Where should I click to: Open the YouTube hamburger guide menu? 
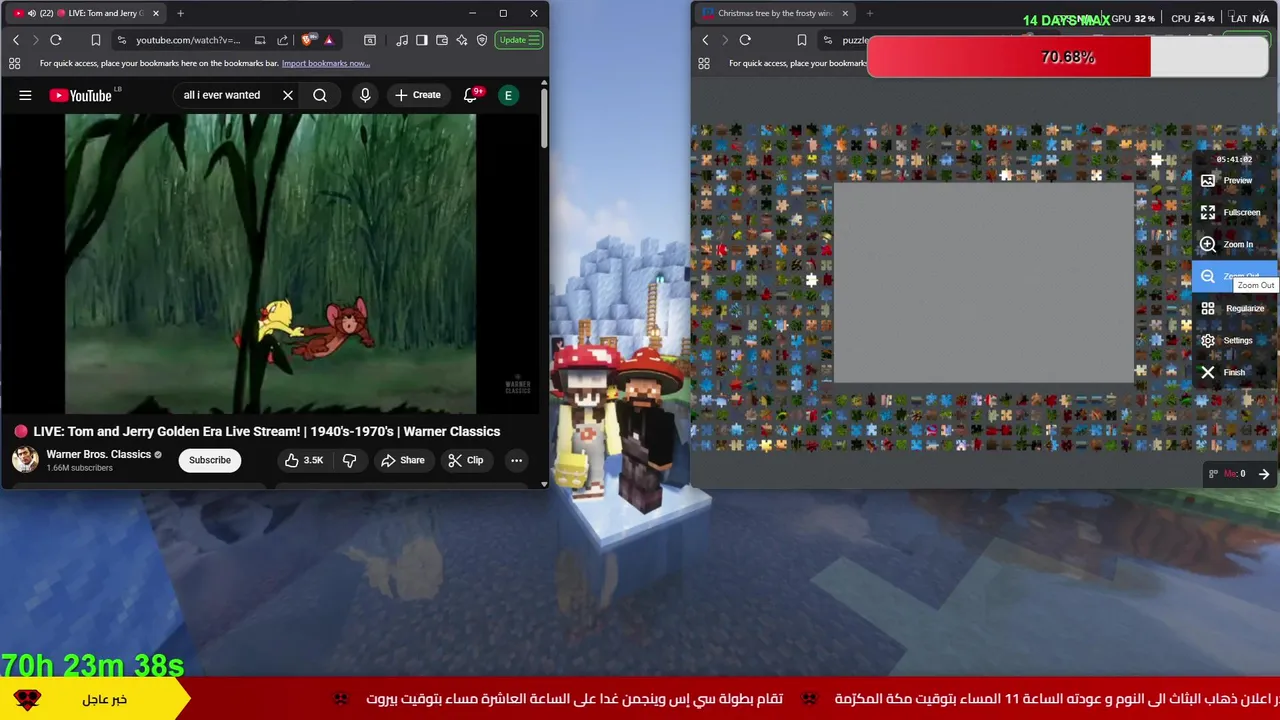[25, 95]
